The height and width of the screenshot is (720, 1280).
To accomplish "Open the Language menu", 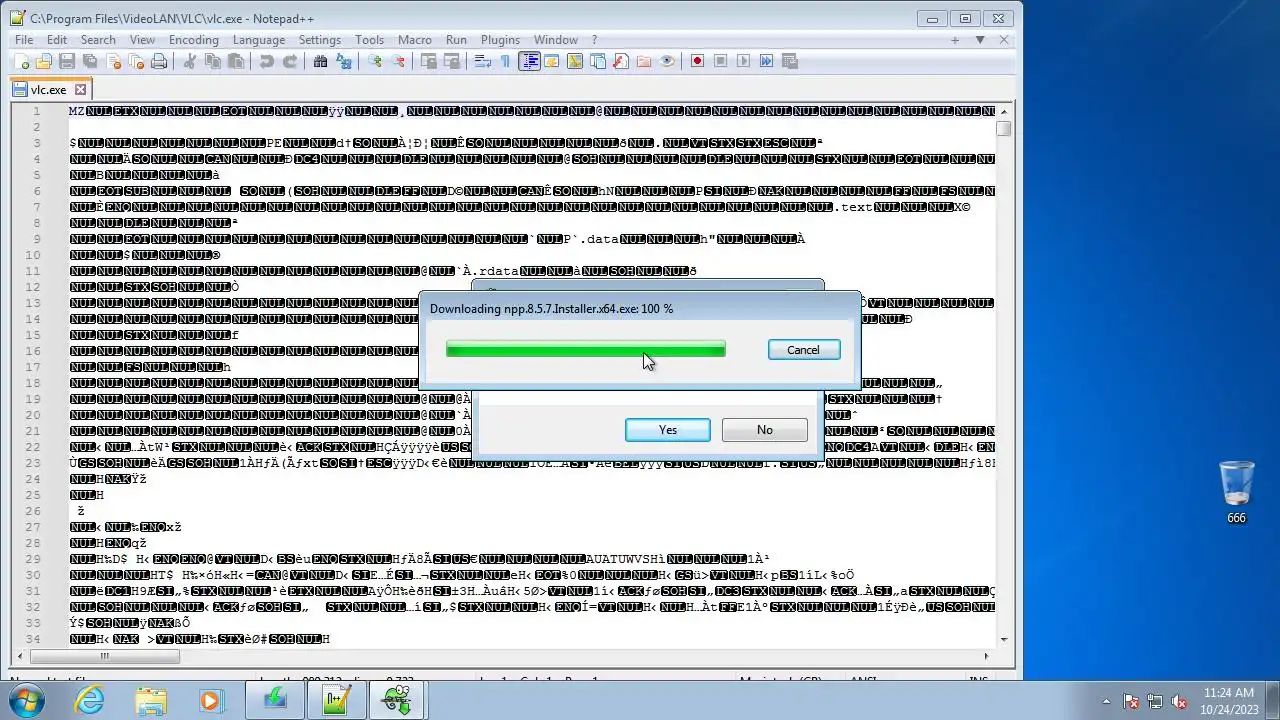I will point(259,40).
